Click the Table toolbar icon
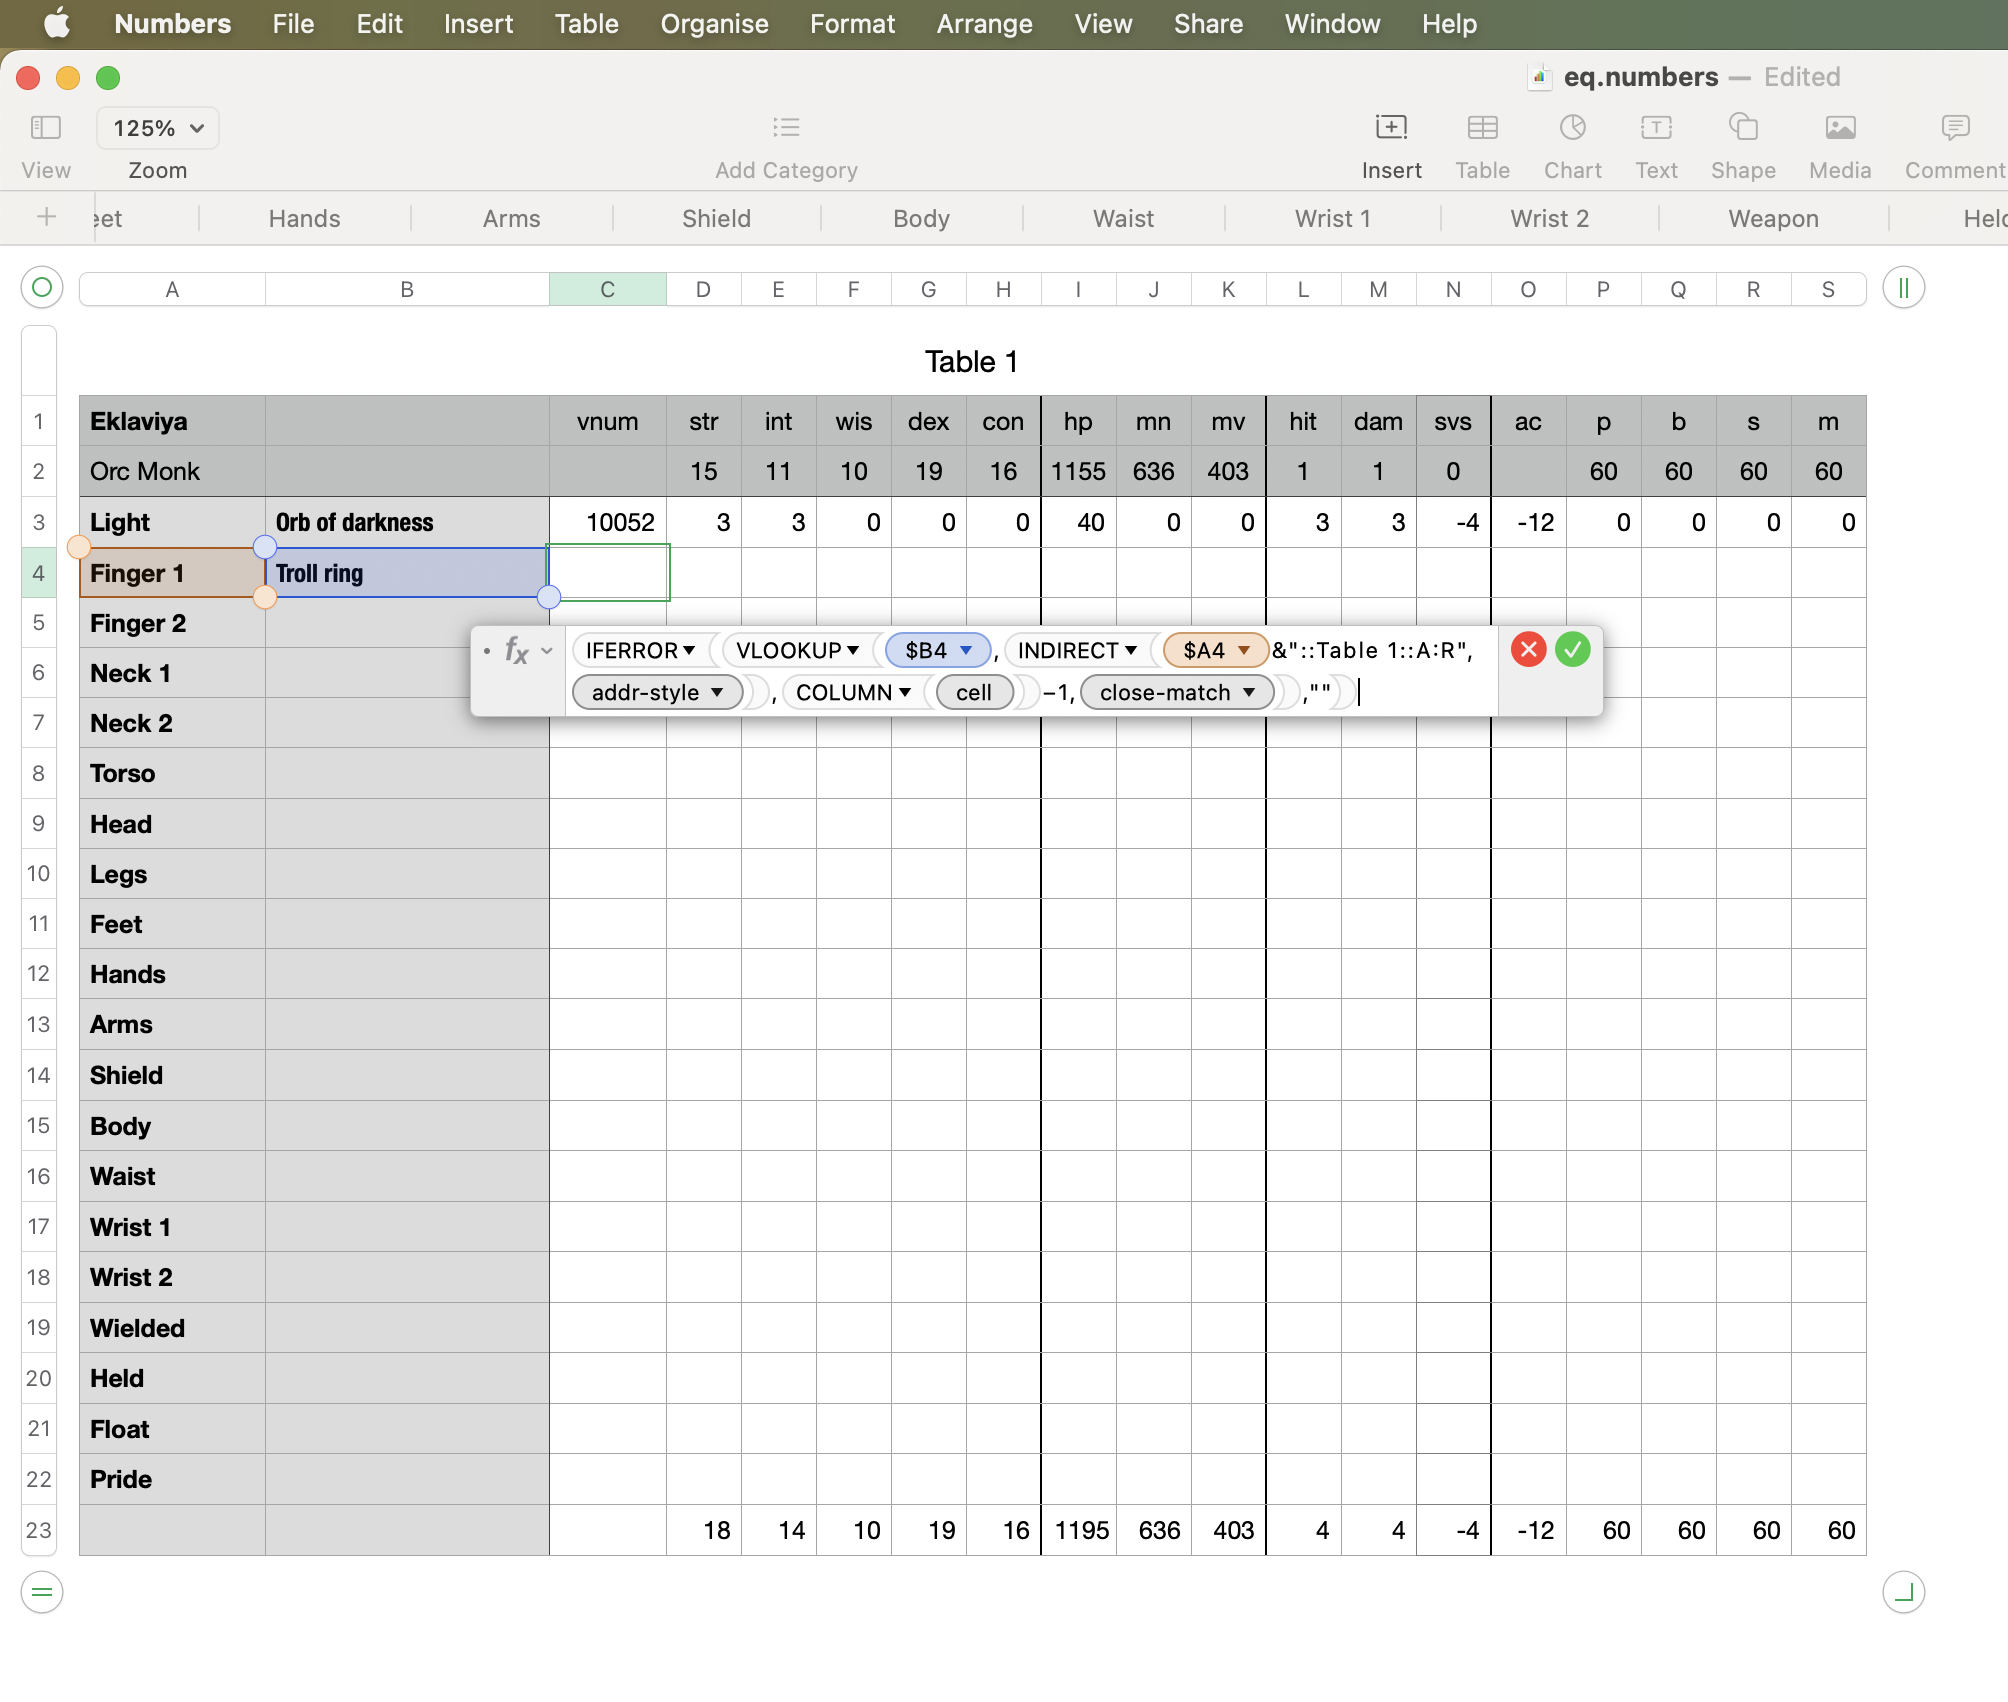 point(1482,128)
